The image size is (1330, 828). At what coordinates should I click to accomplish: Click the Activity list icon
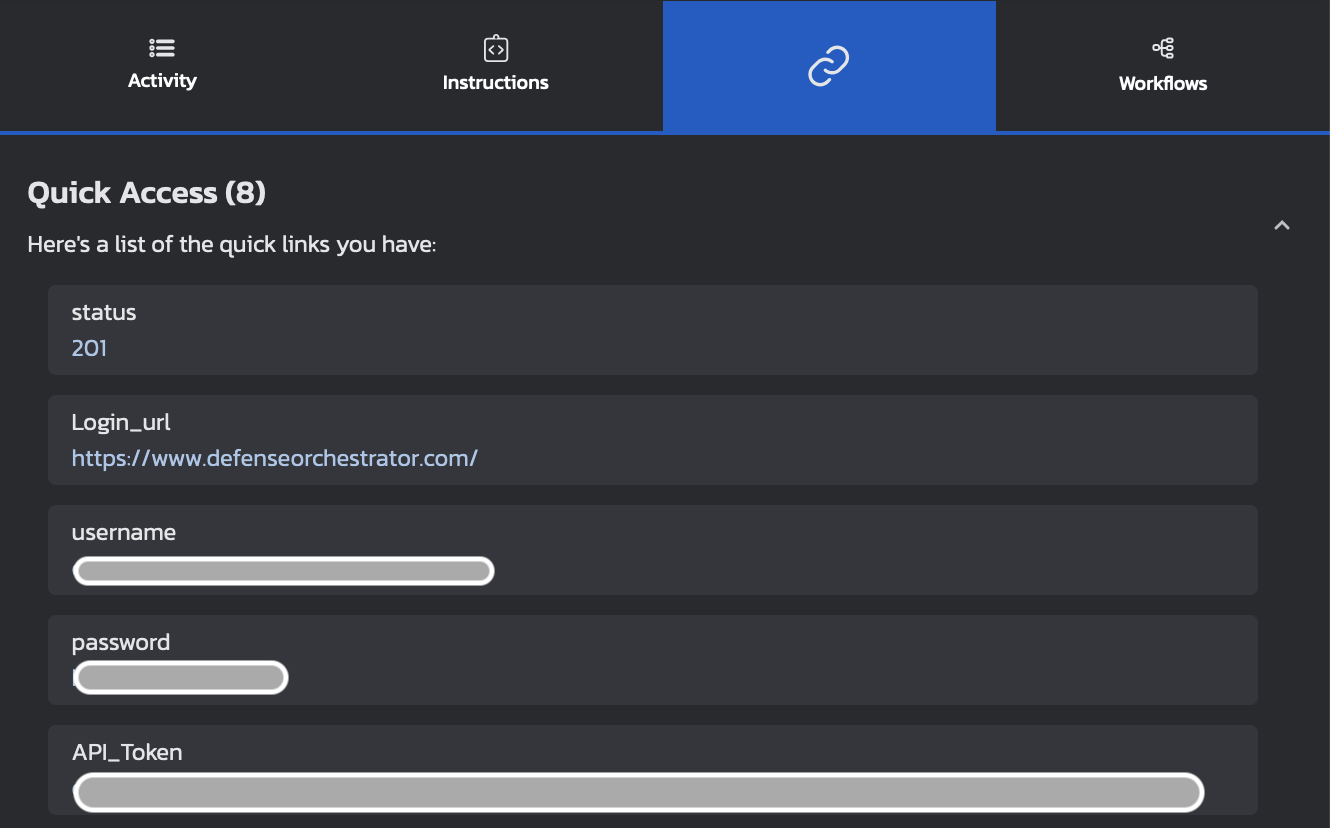click(x=162, y=48)
